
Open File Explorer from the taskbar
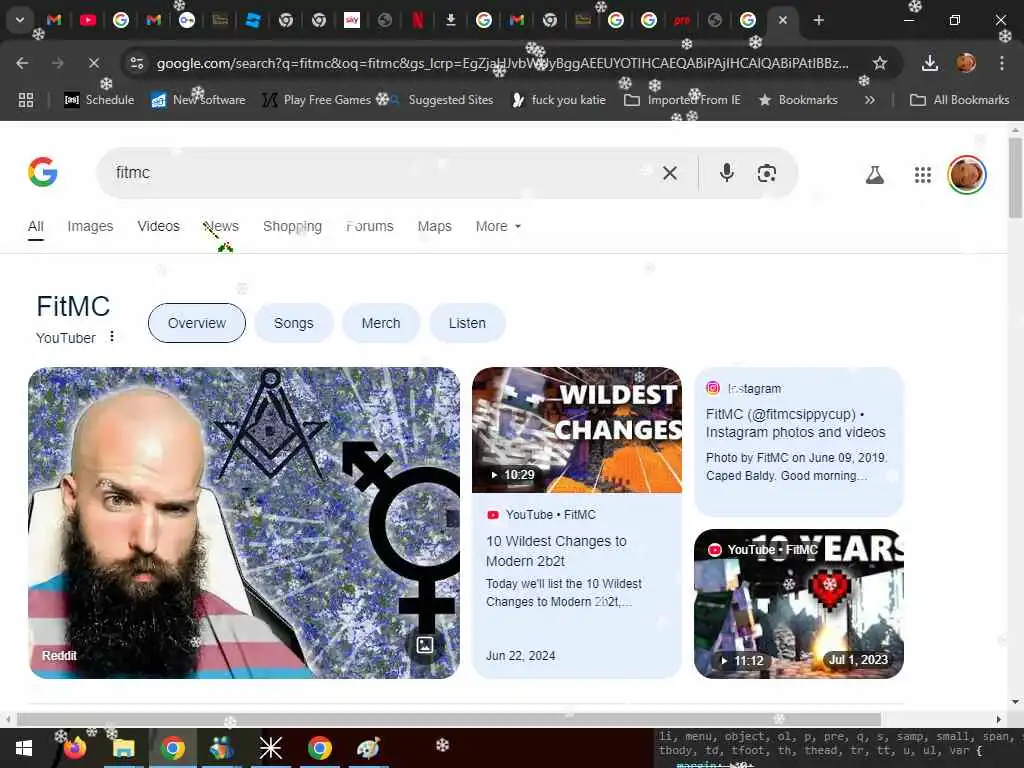coord(123,748)
